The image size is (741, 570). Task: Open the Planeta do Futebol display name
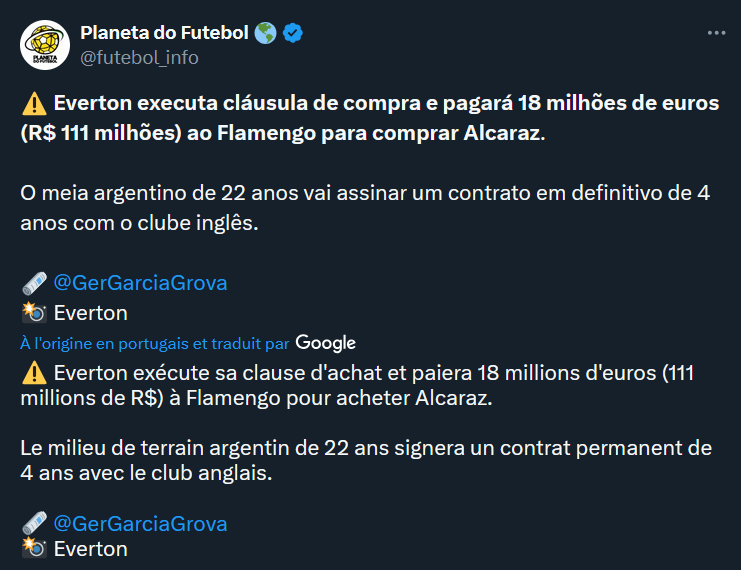coord(164,33)
